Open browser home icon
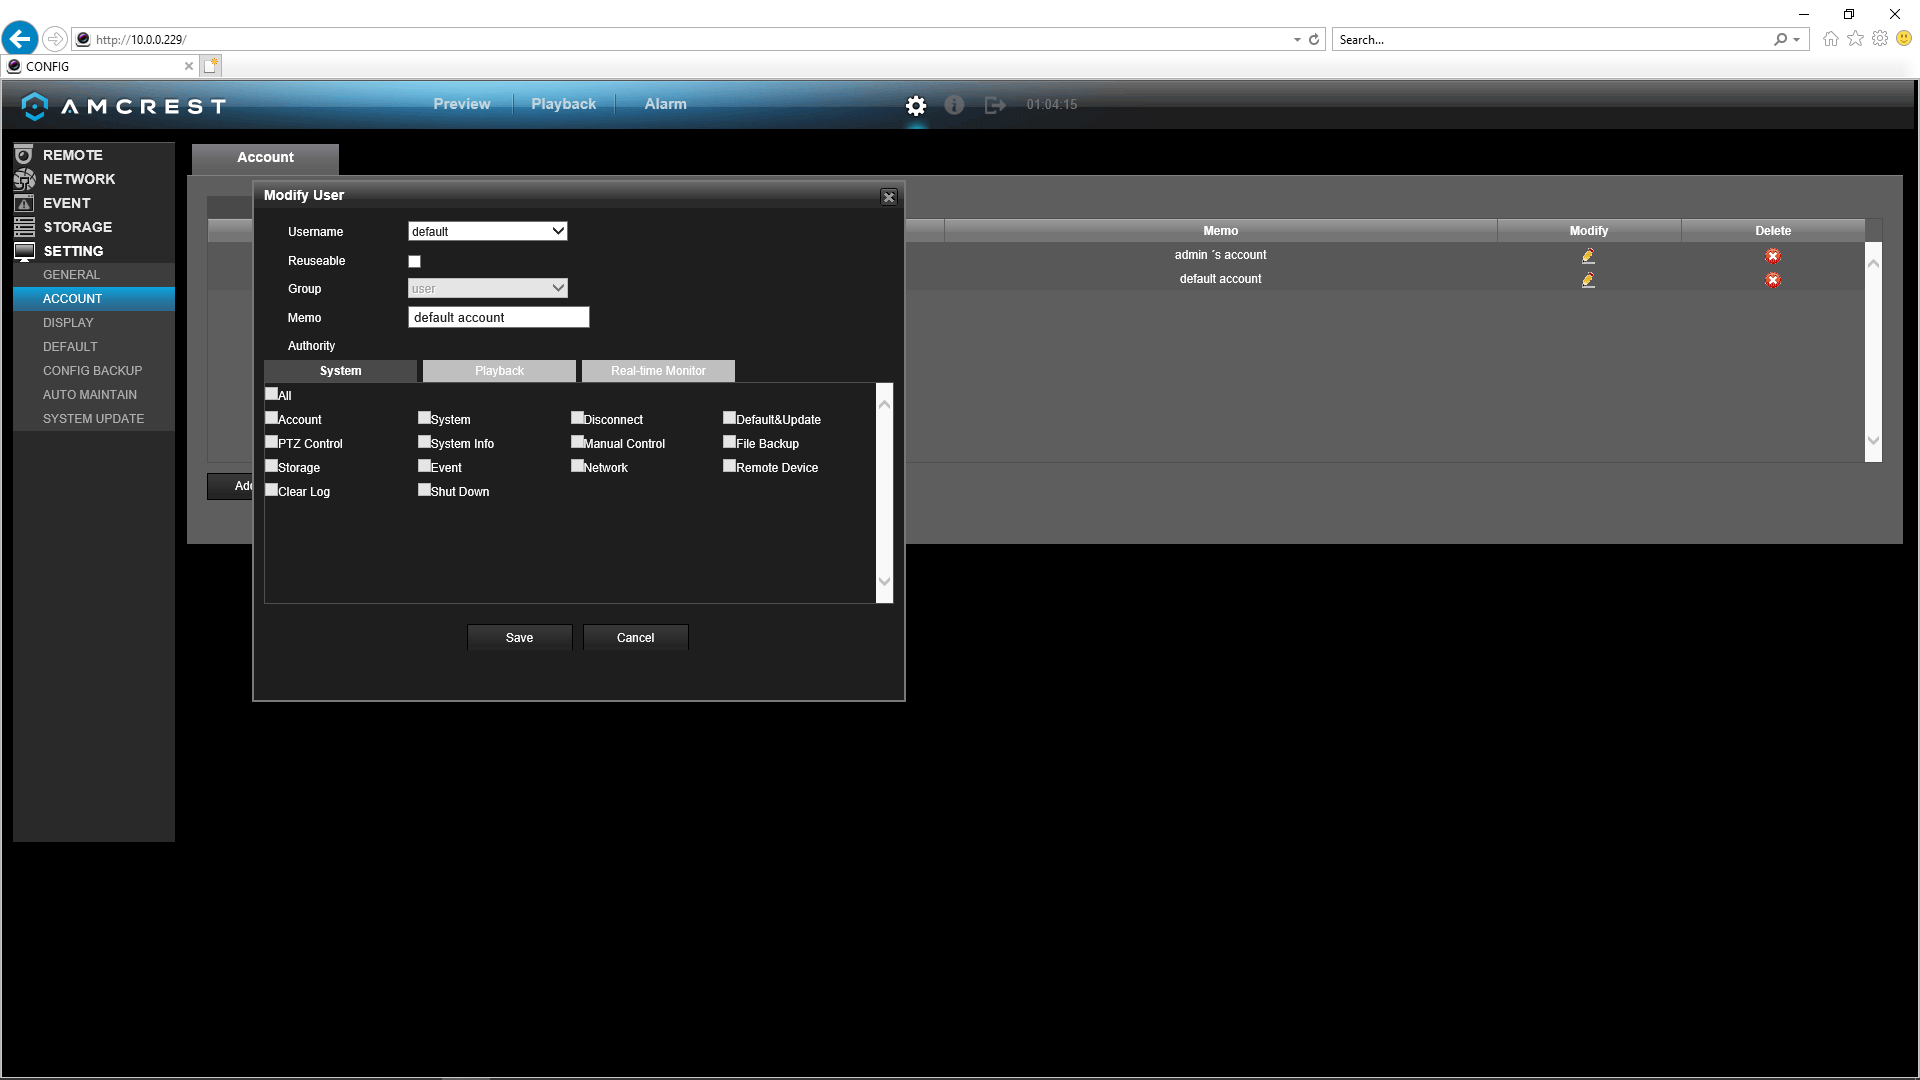Screen dimensions: 1920x1080 point(1831,39)
